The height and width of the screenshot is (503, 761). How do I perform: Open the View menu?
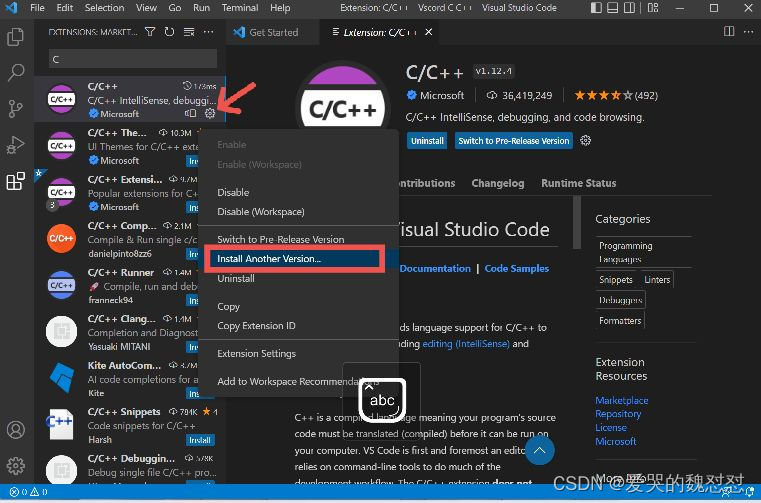[x=146, y=8]
